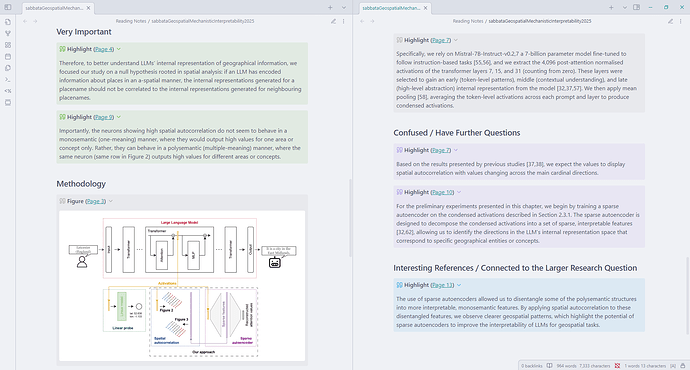Click the templater code icon in ribbon
Image resolution: width=690 pixels, height=370 pixels.
coord(7,91)
